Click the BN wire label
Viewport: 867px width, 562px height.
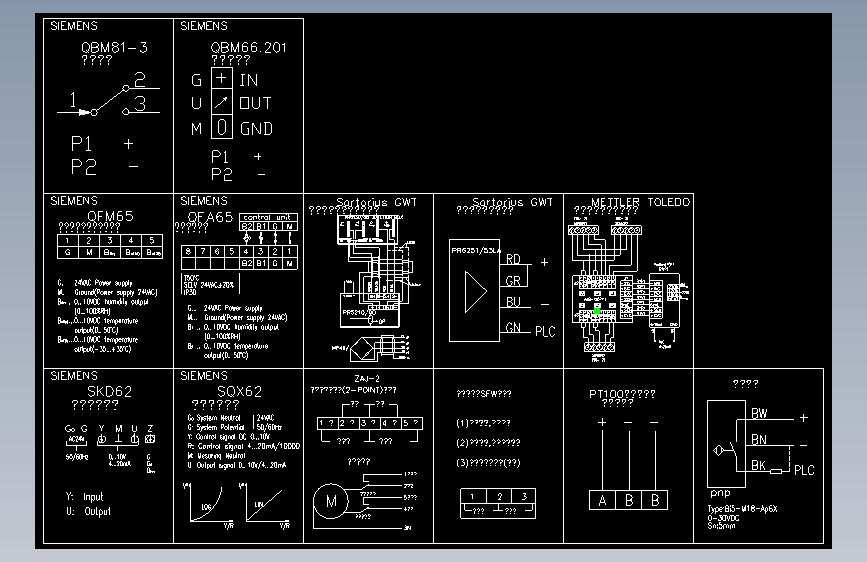[x=759, y=440]
